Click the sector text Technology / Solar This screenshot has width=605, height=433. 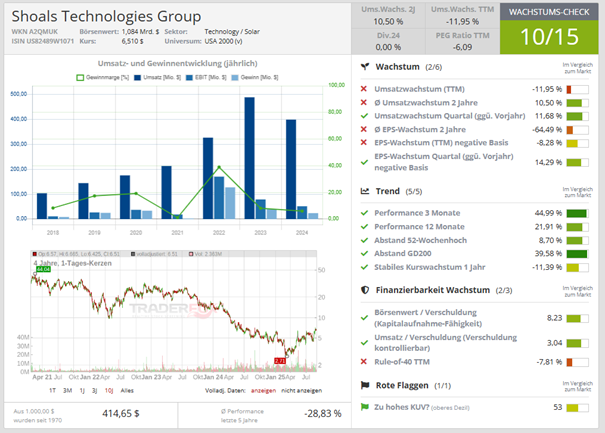(x=232, y=32)
